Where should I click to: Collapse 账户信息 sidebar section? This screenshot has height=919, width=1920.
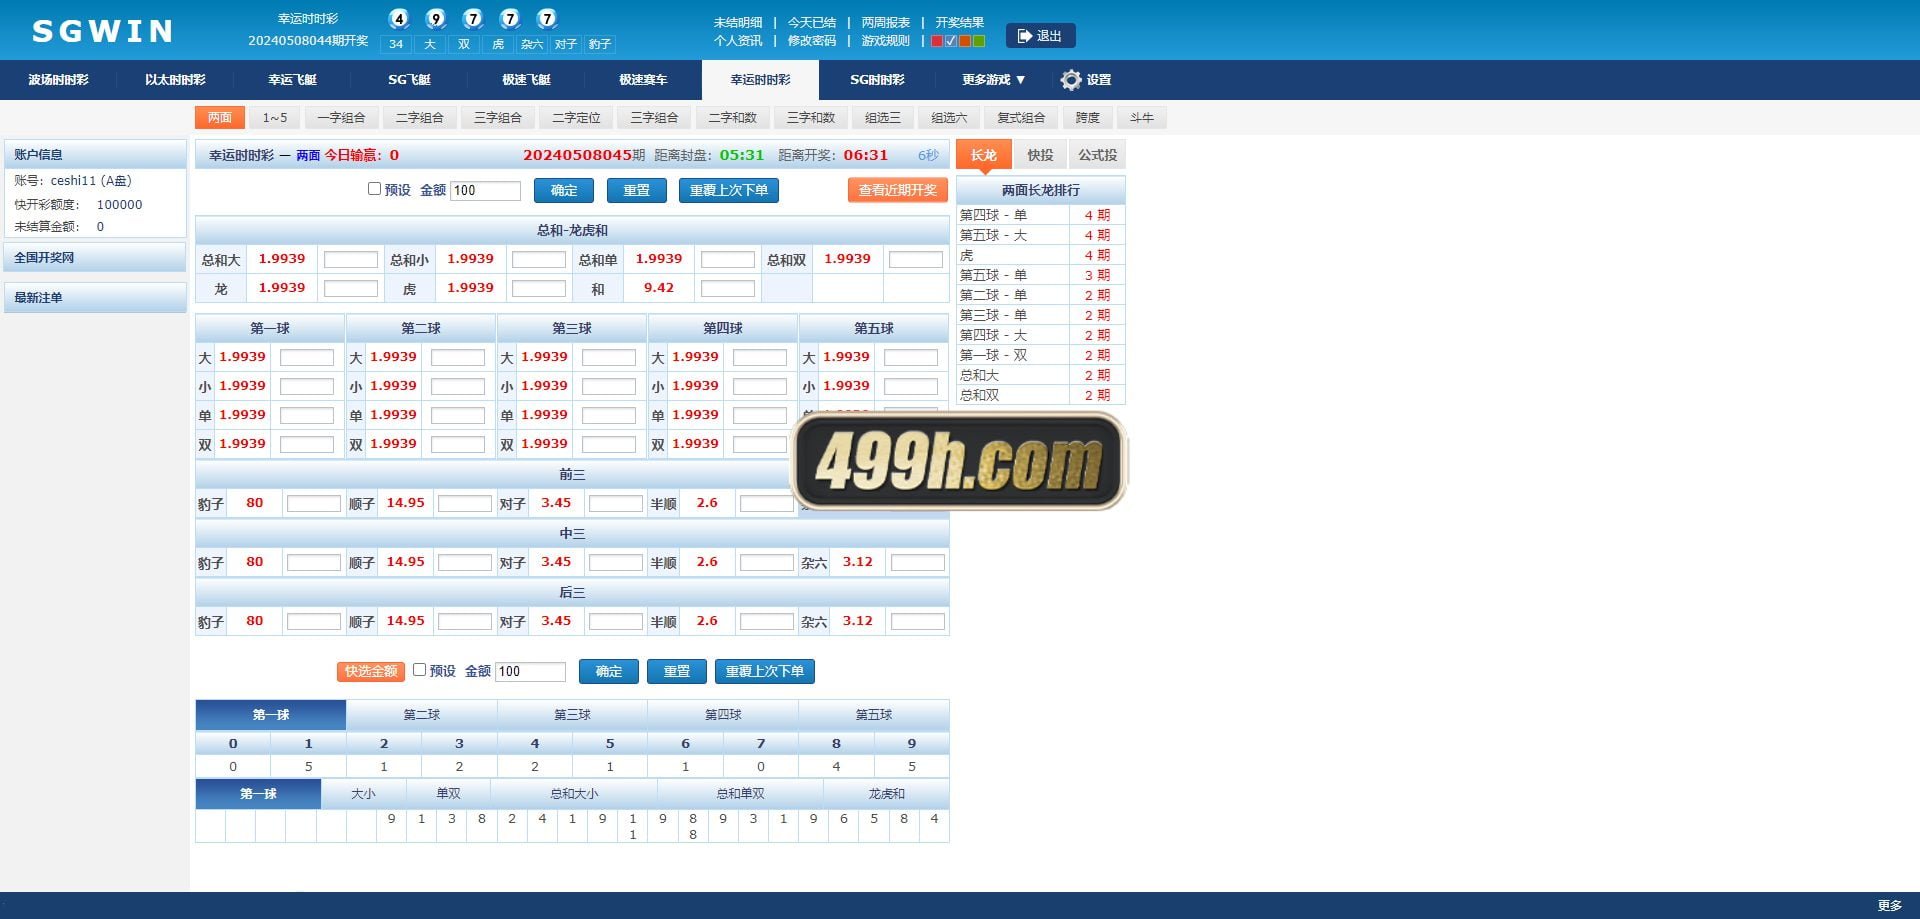[95, 155]
